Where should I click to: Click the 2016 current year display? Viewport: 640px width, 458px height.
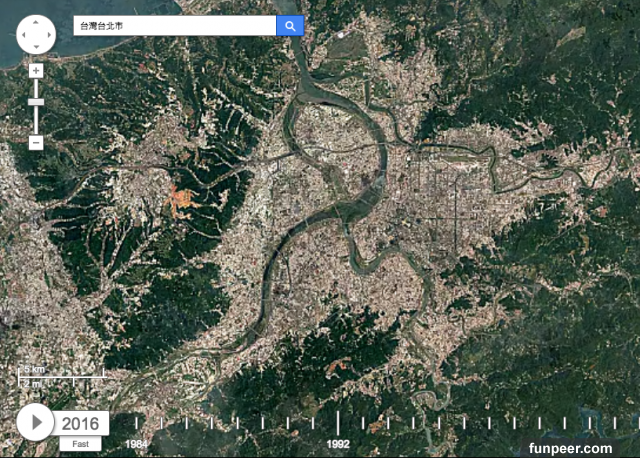[81, 423]
